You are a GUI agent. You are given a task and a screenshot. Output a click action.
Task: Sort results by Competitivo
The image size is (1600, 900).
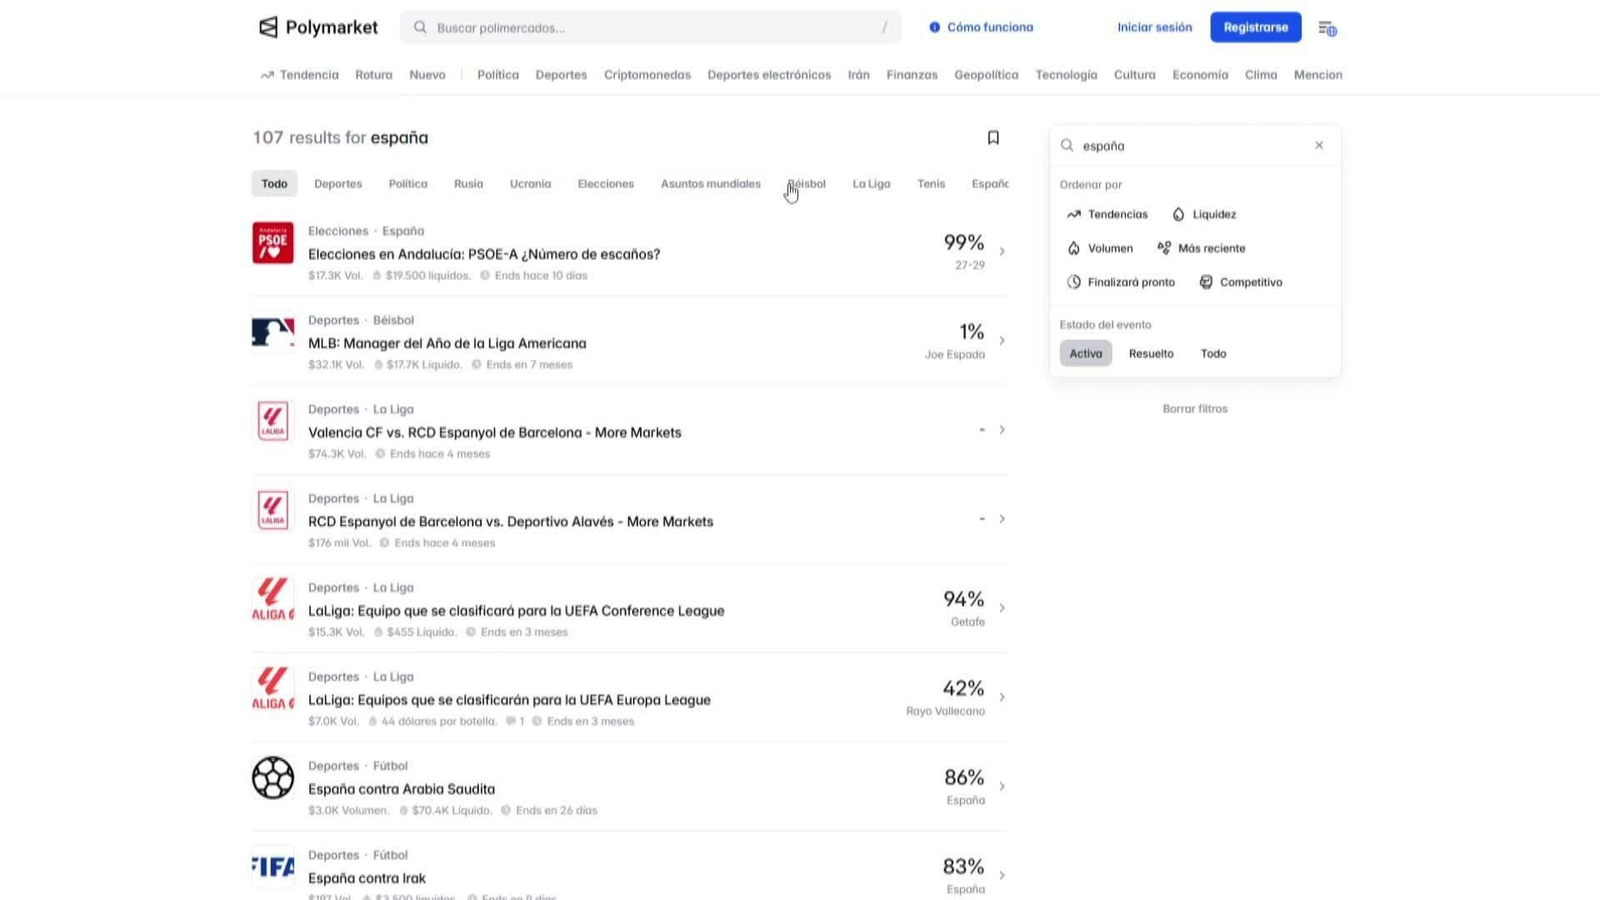coord(1240,282)
